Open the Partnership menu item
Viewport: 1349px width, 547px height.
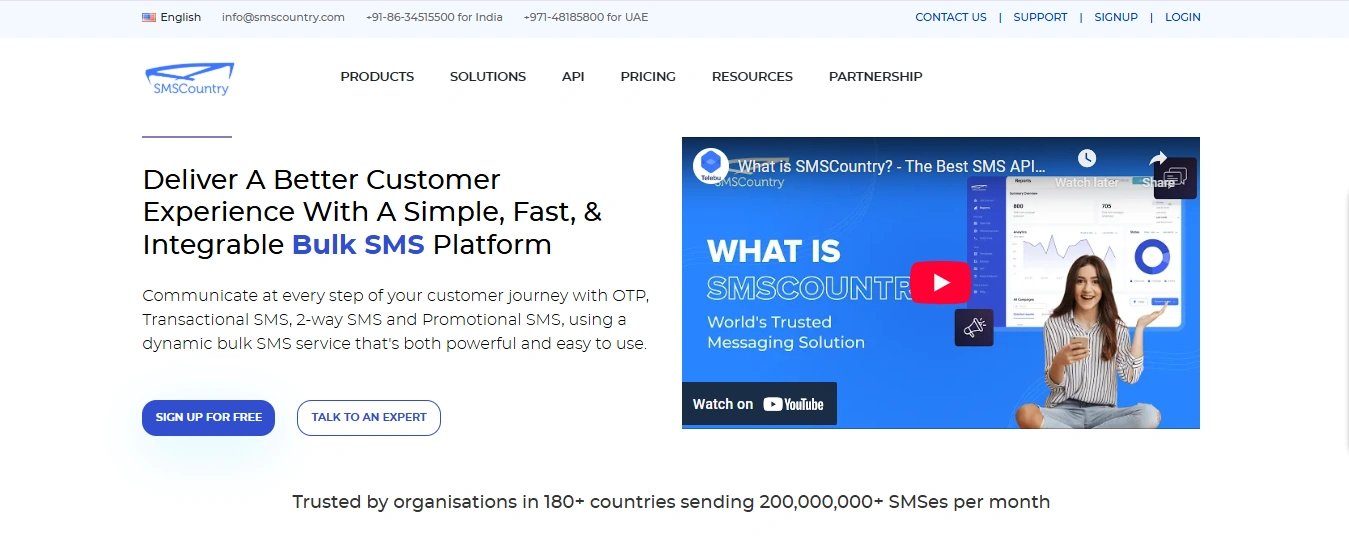[875, 76]
